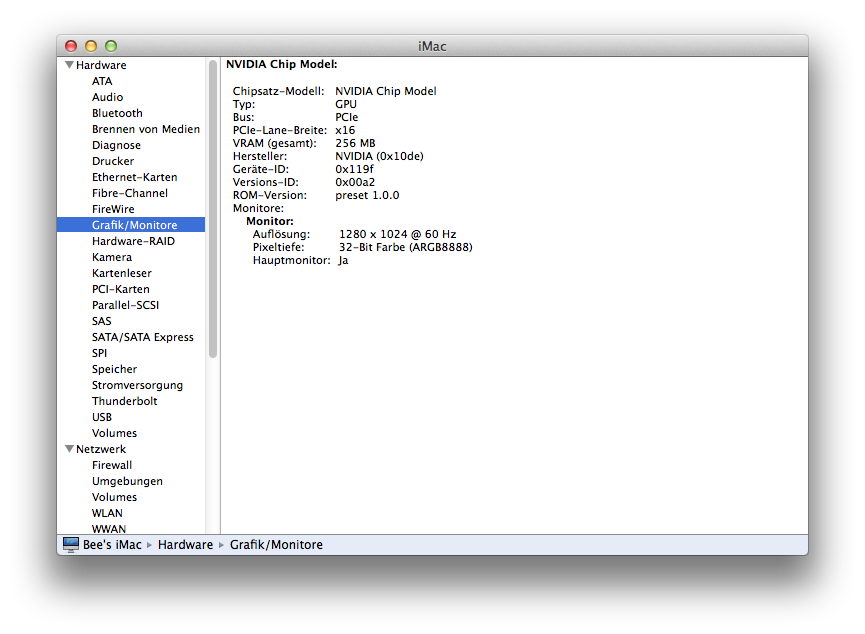Select FireWire in the sidebar

[113, 209]
